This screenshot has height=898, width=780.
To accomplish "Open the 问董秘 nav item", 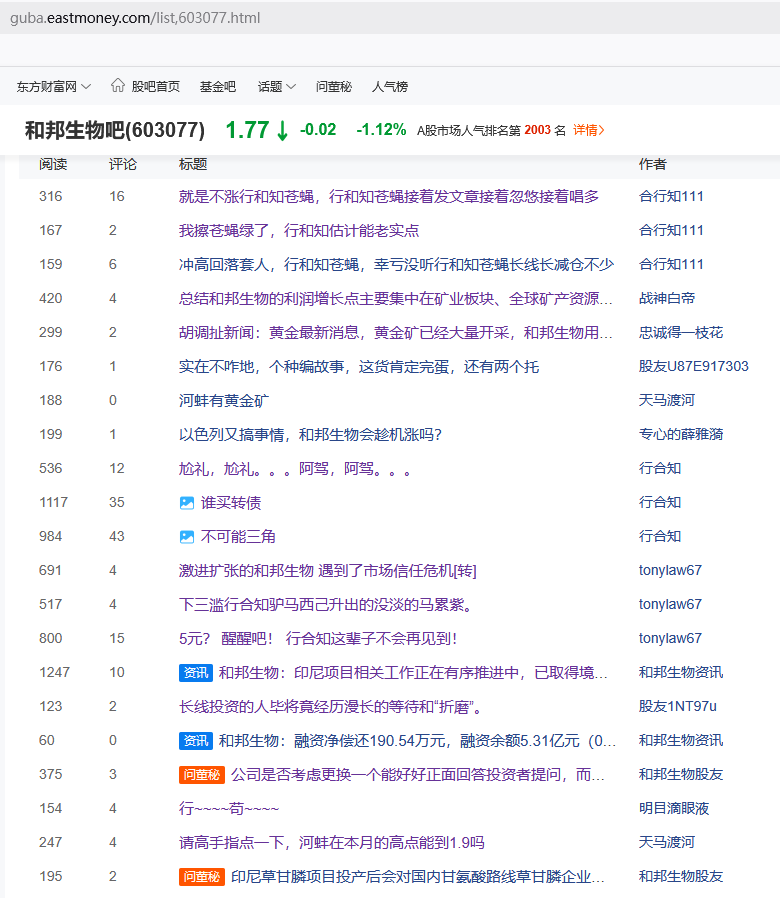I will click(334, 86).
